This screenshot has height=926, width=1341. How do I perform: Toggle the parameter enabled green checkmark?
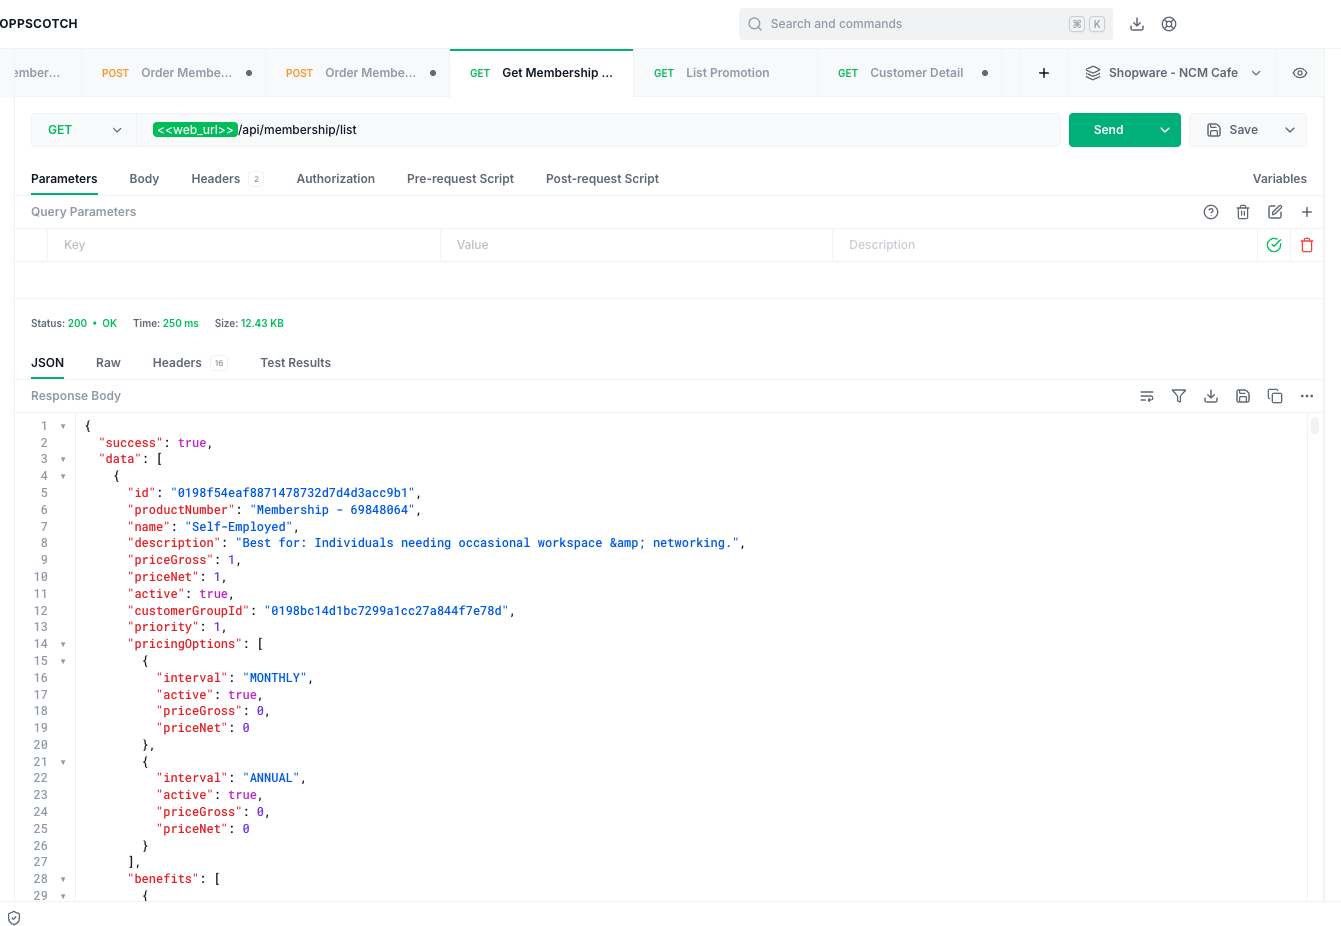pyautogui.click(x=1274, y=245)
